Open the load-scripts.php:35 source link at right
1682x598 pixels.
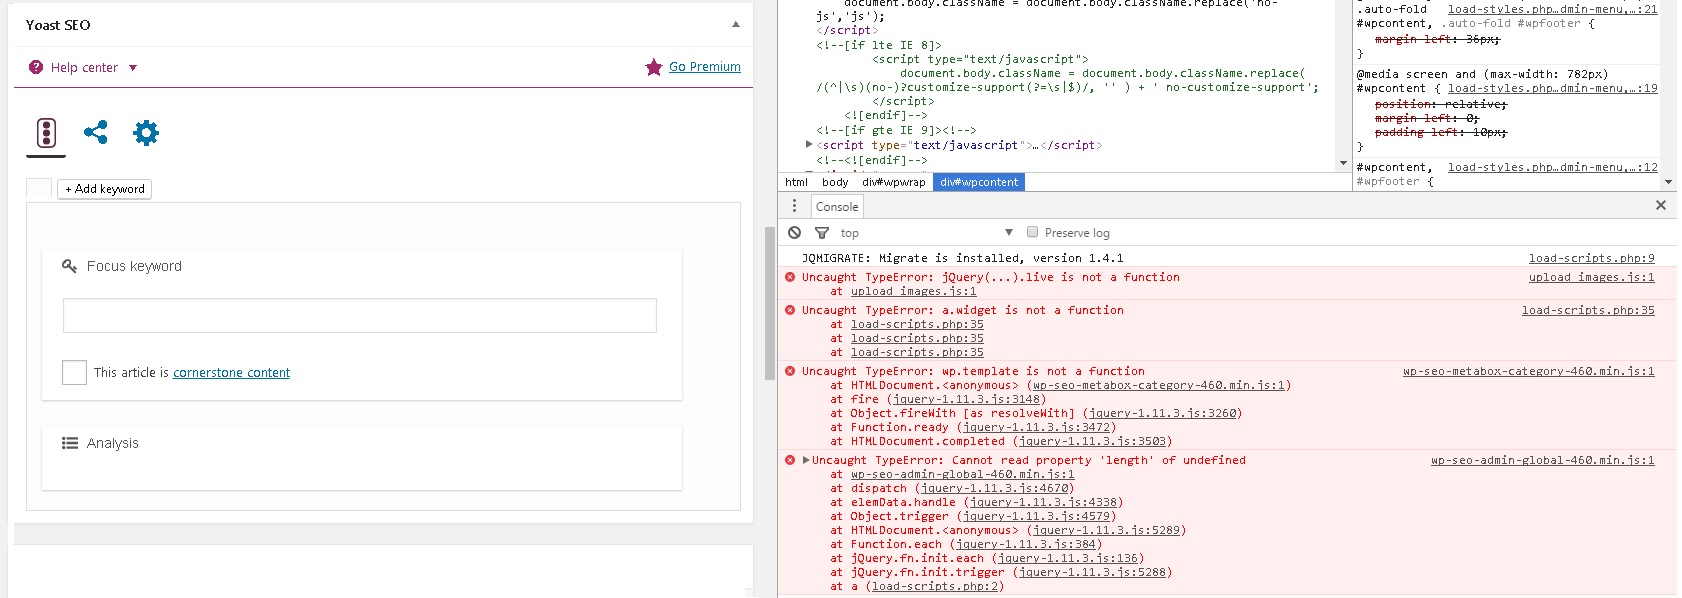tap(1588, 310)
